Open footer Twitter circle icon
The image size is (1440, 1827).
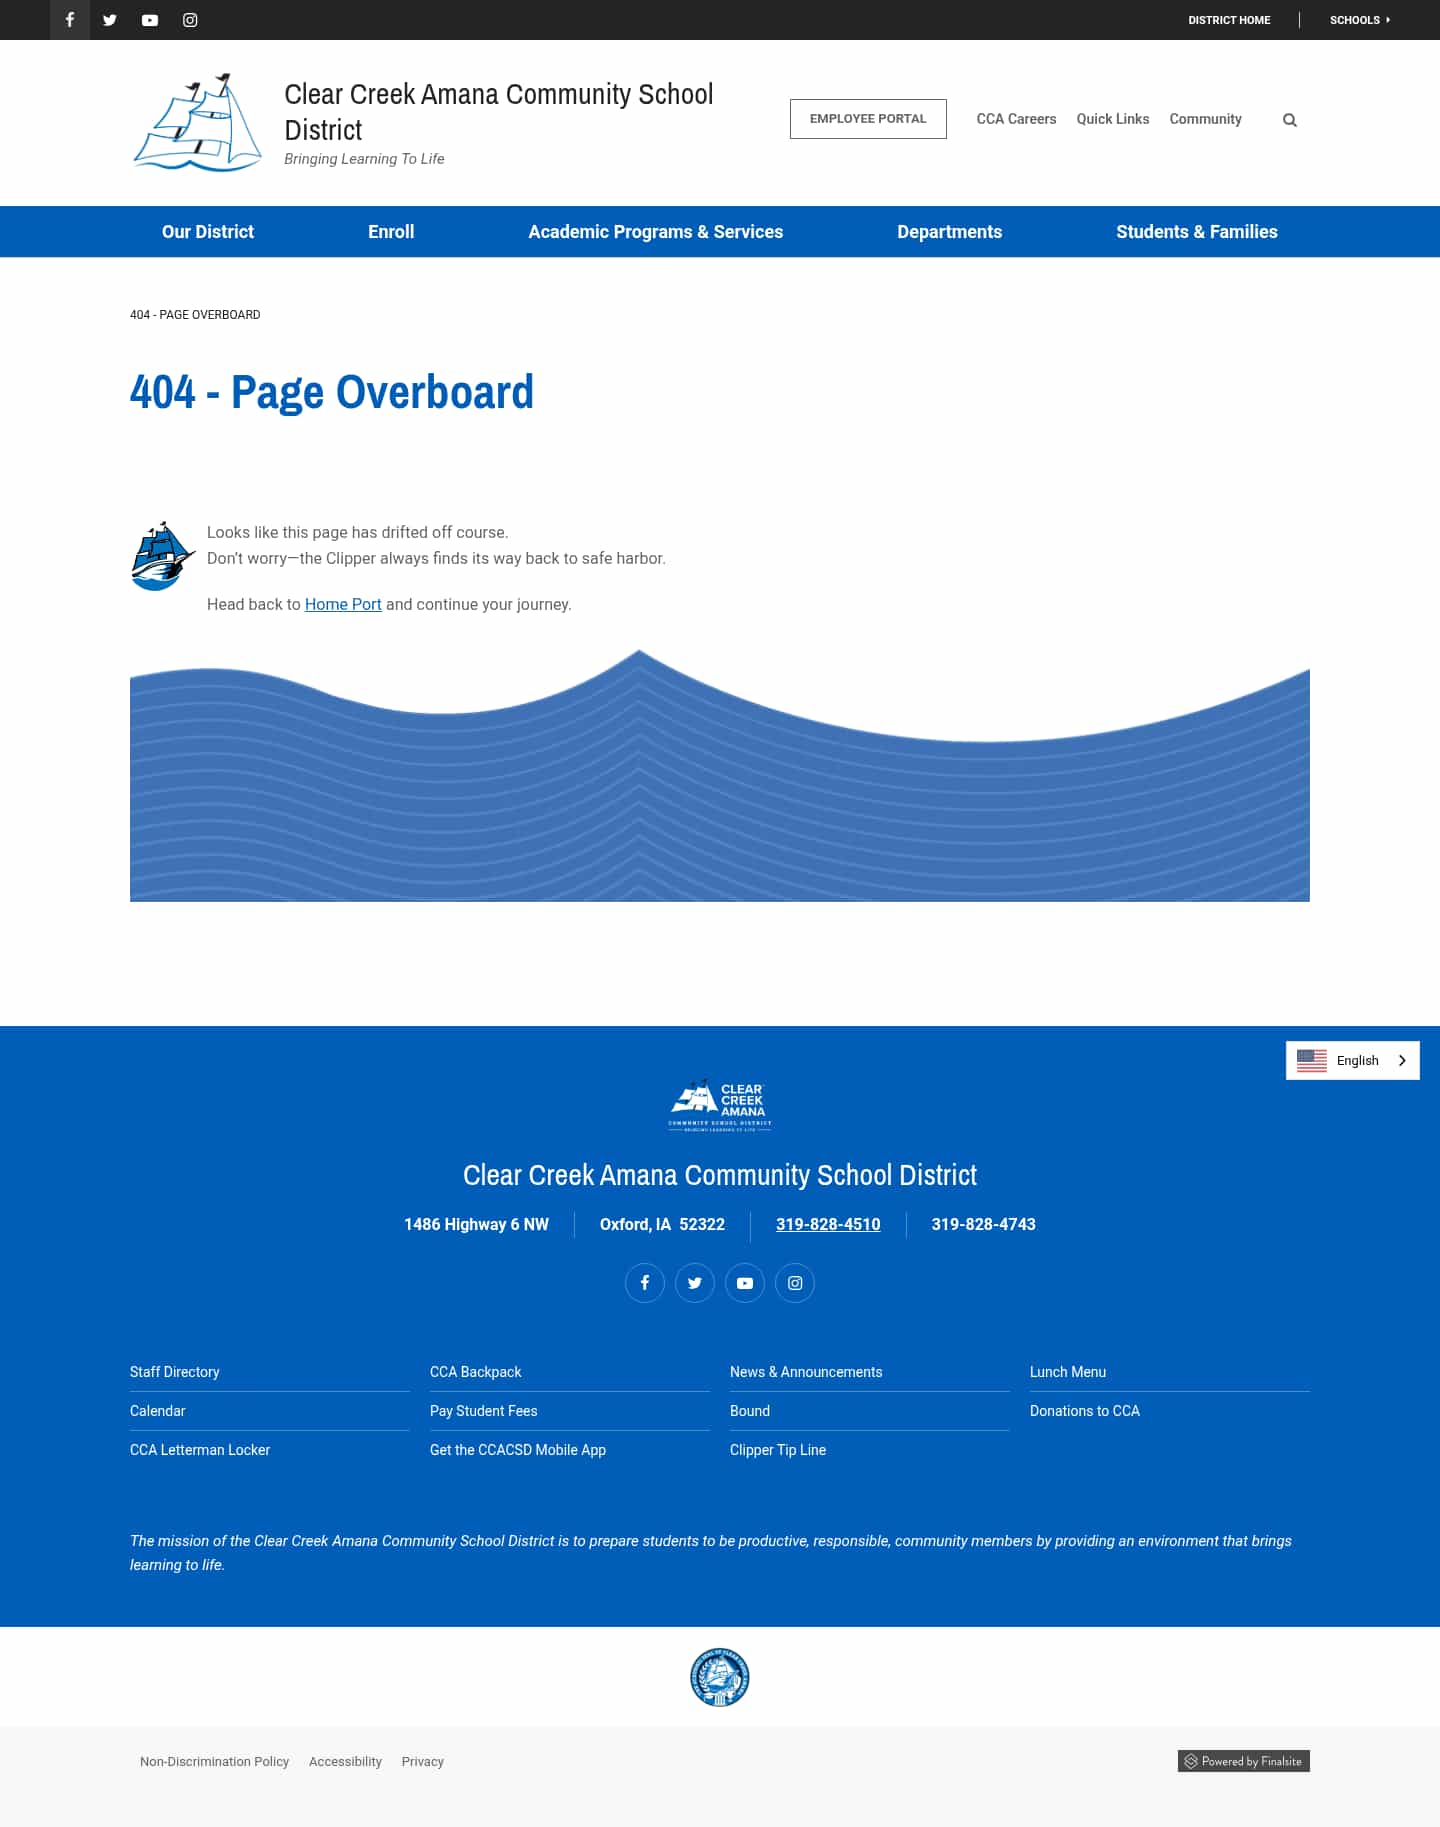(695, 1283)
